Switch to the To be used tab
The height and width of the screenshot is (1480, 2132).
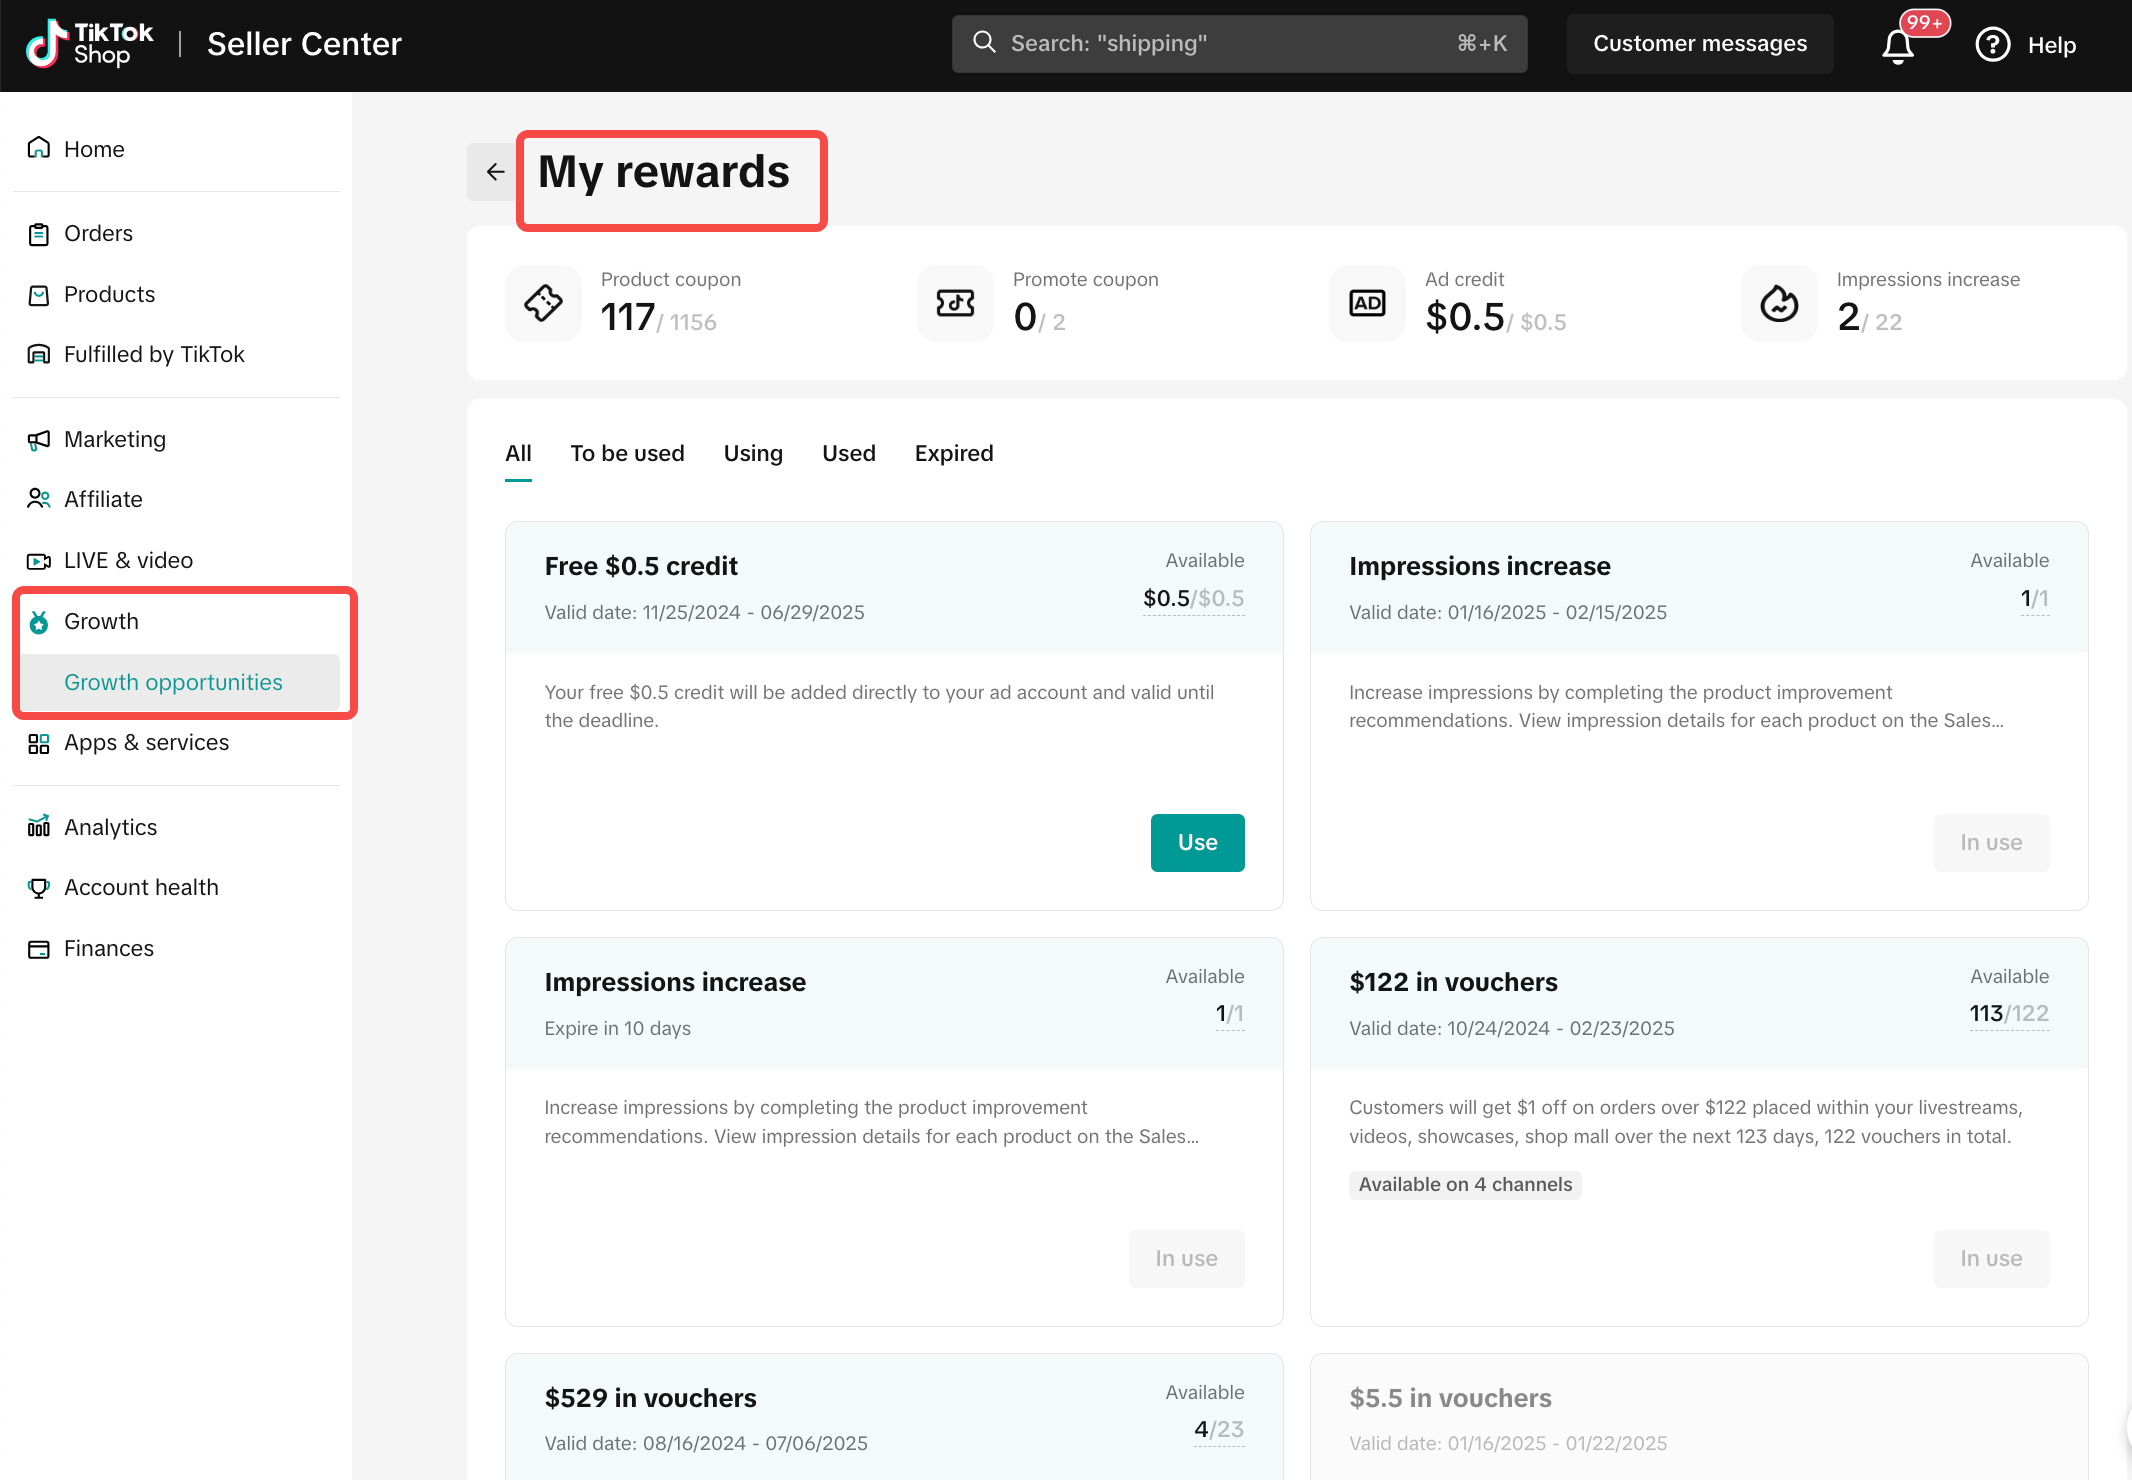pyautogui.click(x=627, y=453)
